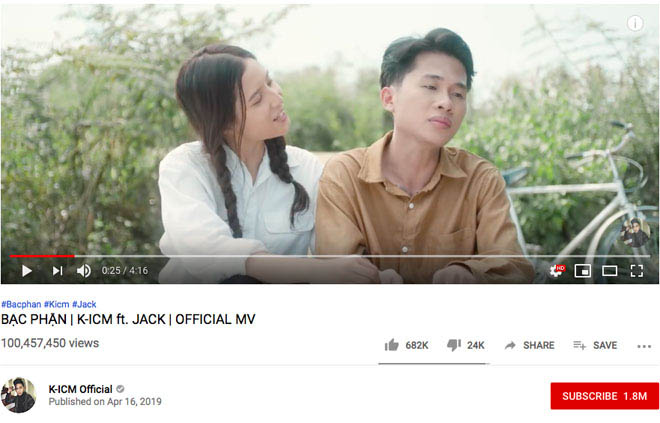Subscribe to the channel with SUBSCRIBE 1.8M
The image size is (660, 423).
604,396
